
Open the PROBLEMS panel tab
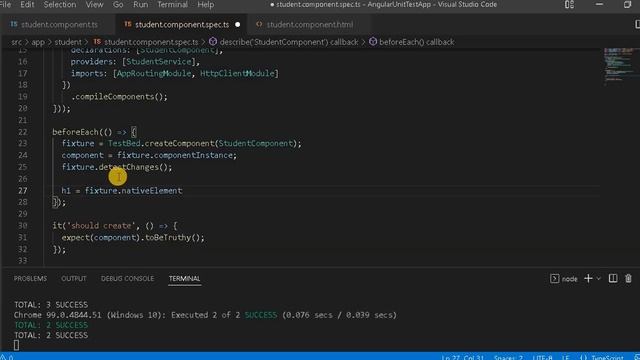pyautogui.click(x=30, y=278)
